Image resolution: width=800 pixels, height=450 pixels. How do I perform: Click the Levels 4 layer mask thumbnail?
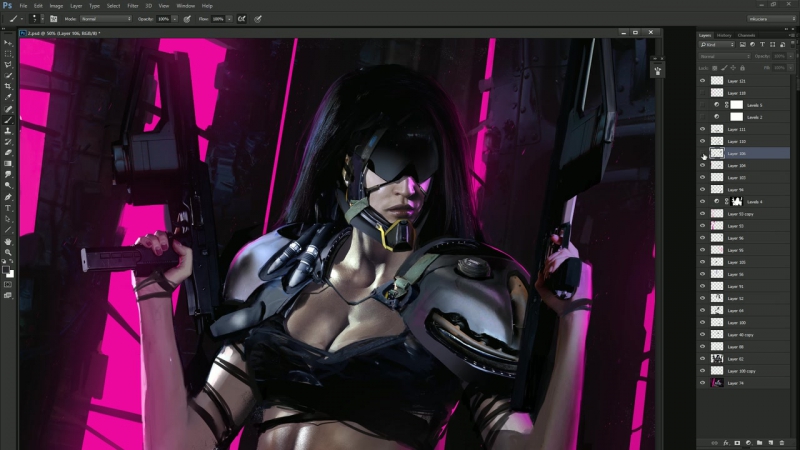(x=736, y=202)
